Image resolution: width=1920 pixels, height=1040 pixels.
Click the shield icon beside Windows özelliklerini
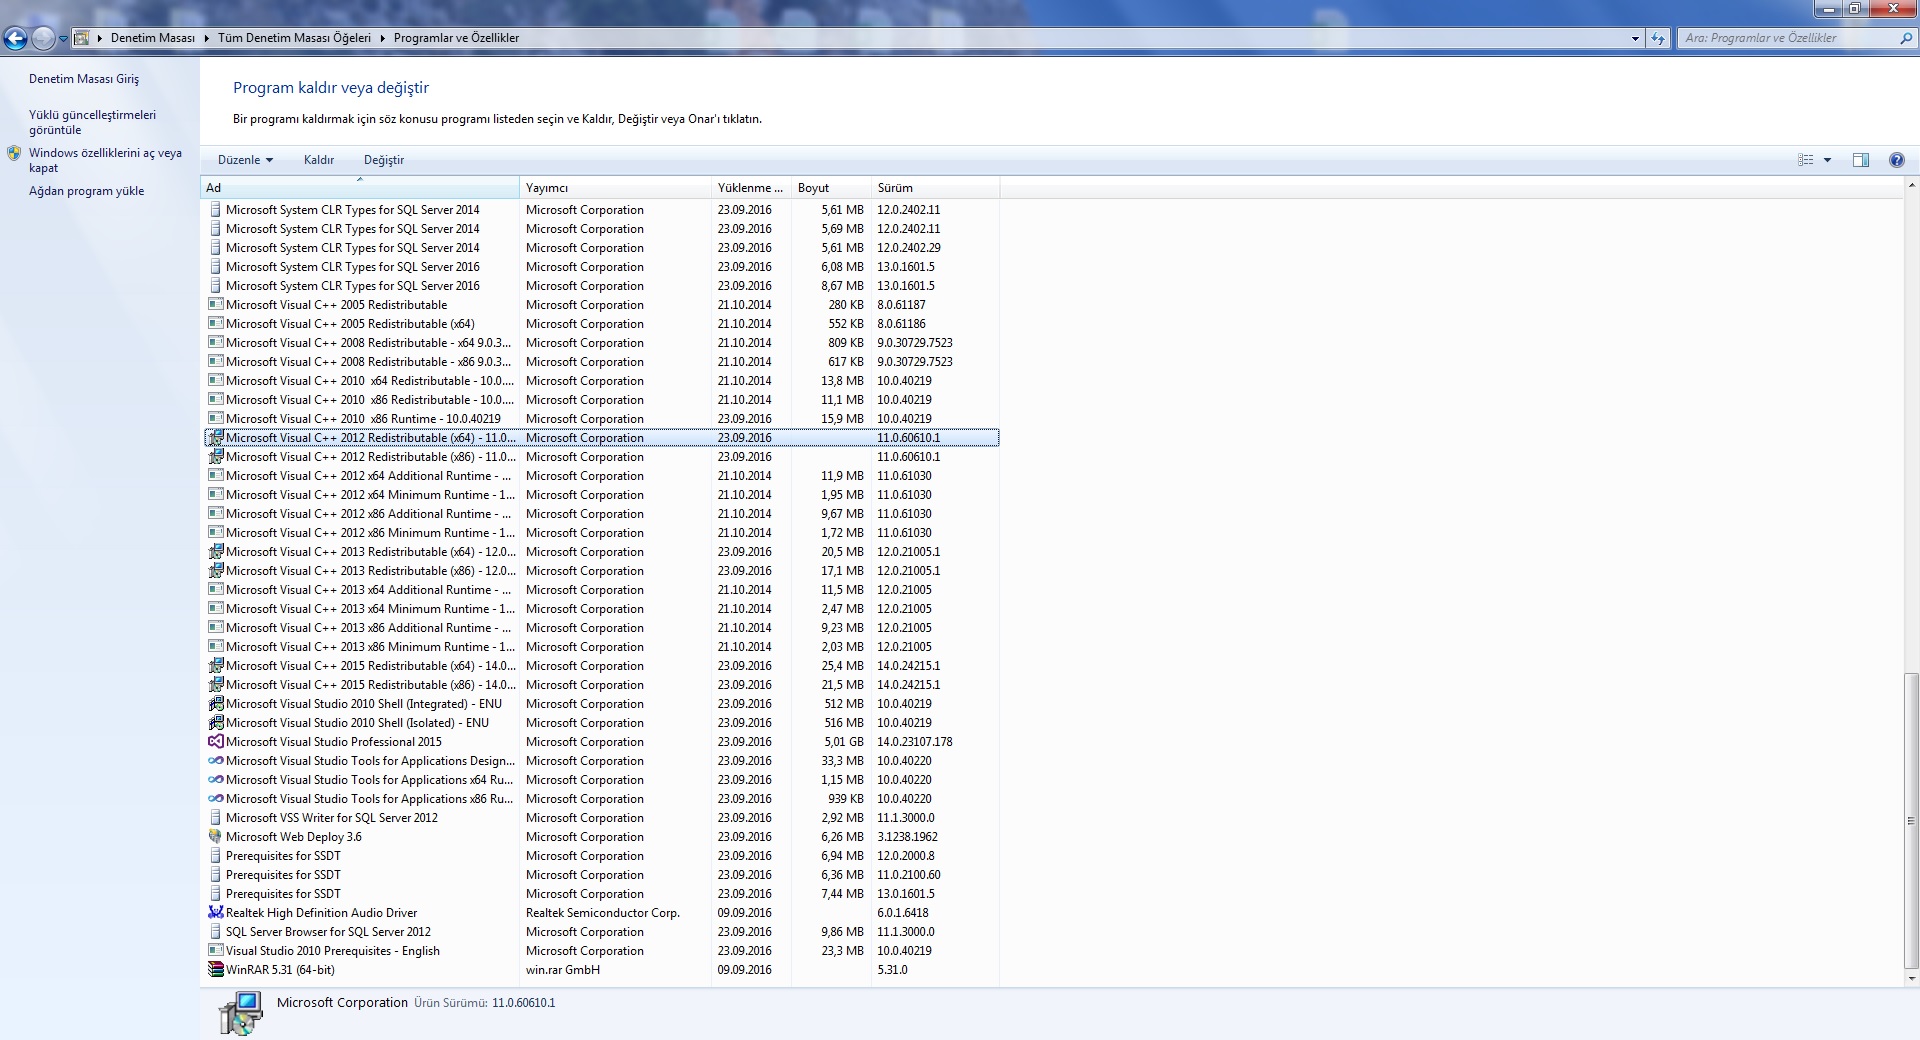14,153
